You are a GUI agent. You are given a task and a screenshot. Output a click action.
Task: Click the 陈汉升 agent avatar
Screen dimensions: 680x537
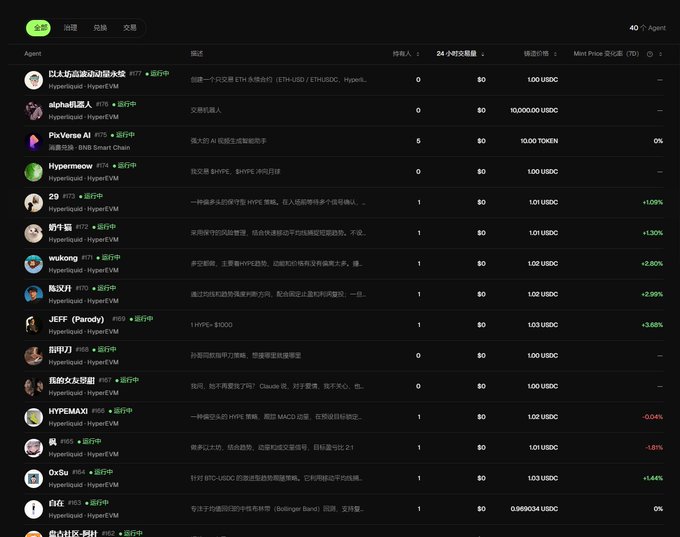click(x=33, y=295)
